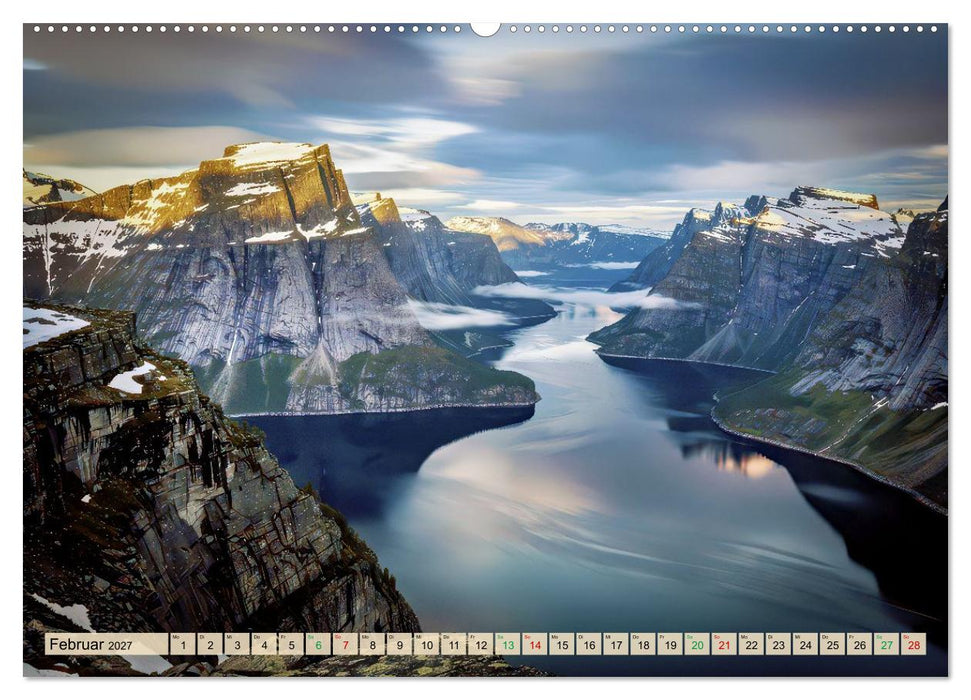Select day 10 in the calendar strip
Image resolution: width=971 pixels, height=700 pixels.
[x=427, y=644]
